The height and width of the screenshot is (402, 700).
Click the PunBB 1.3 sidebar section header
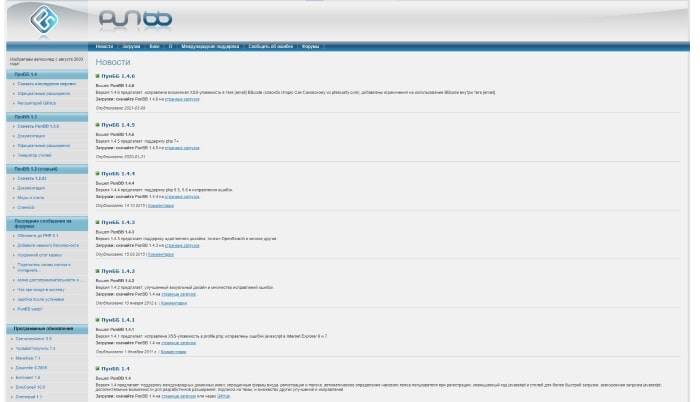[x=47, y=117]
